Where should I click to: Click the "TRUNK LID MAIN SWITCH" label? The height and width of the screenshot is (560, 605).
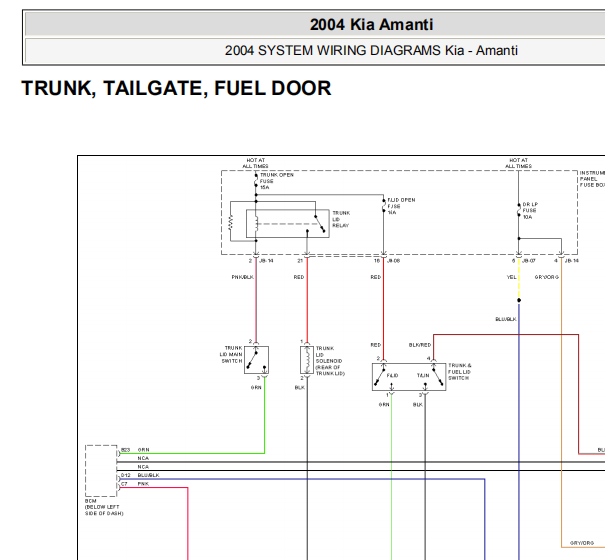click(231, 354)
